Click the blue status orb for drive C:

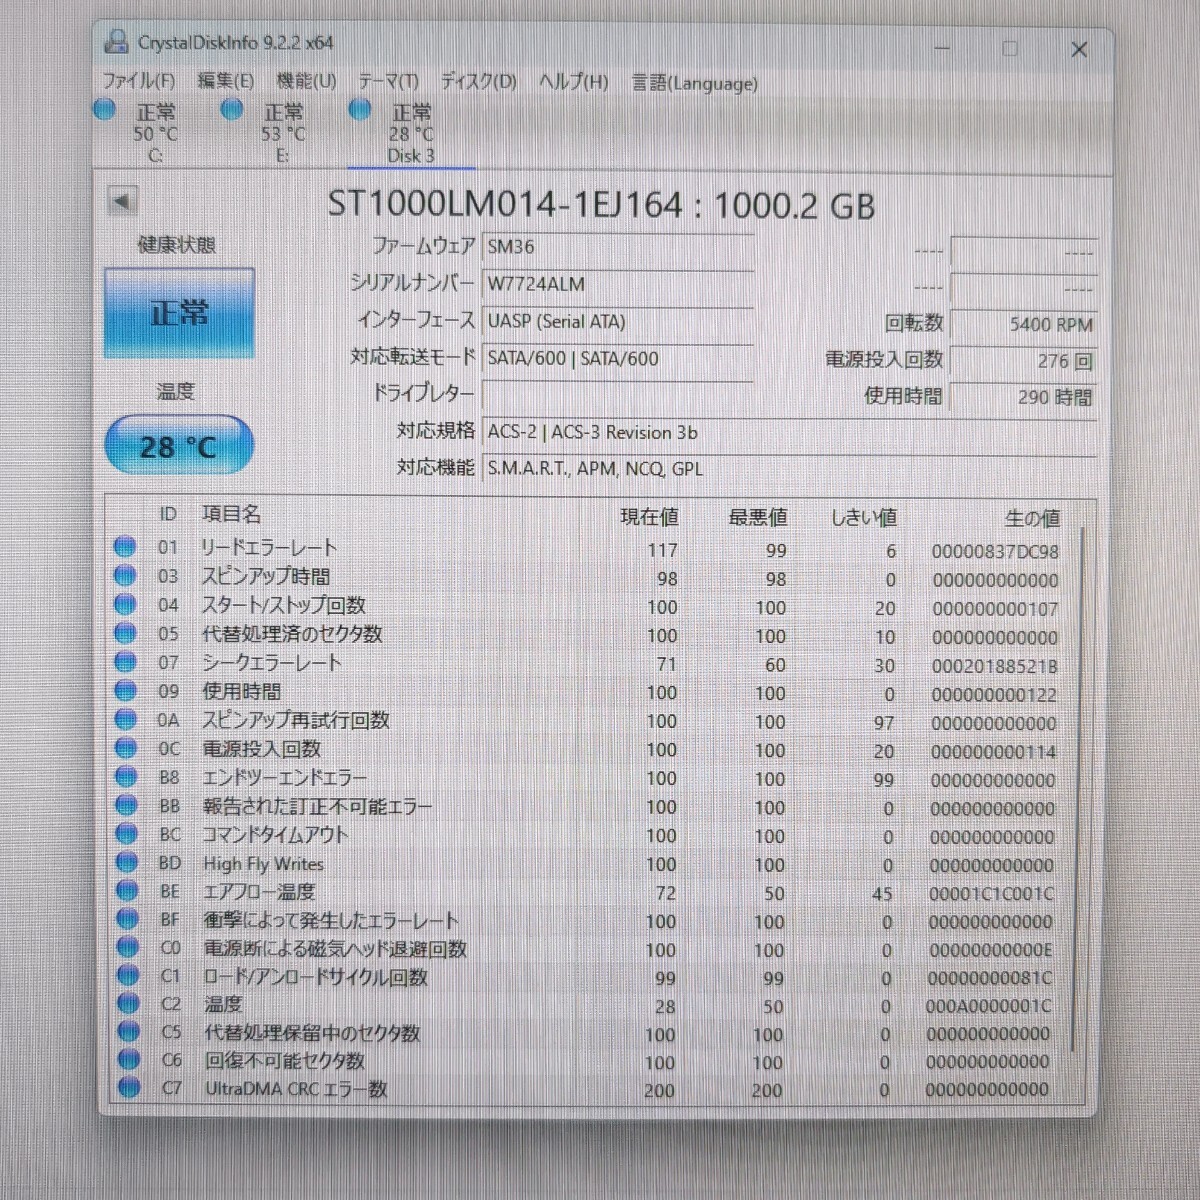[x=104, y=110]
